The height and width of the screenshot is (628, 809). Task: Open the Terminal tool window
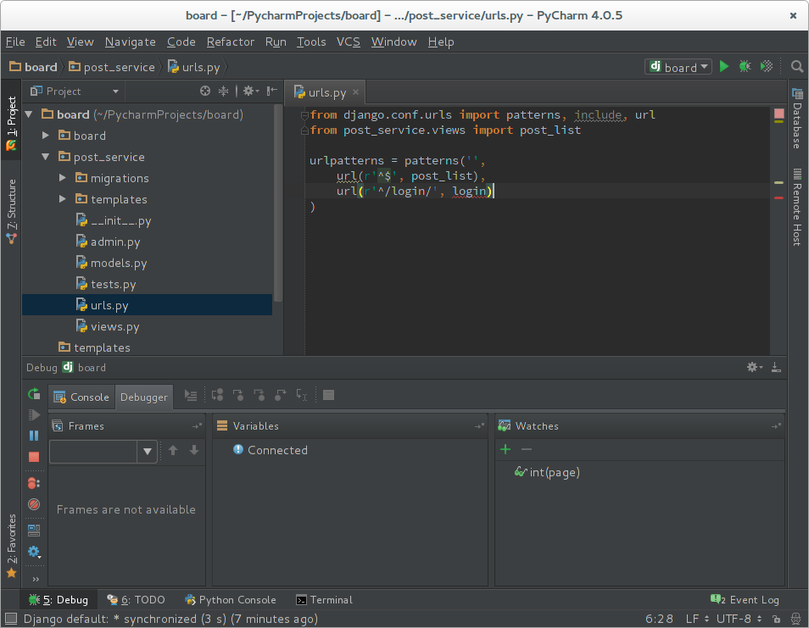point(324,600)
